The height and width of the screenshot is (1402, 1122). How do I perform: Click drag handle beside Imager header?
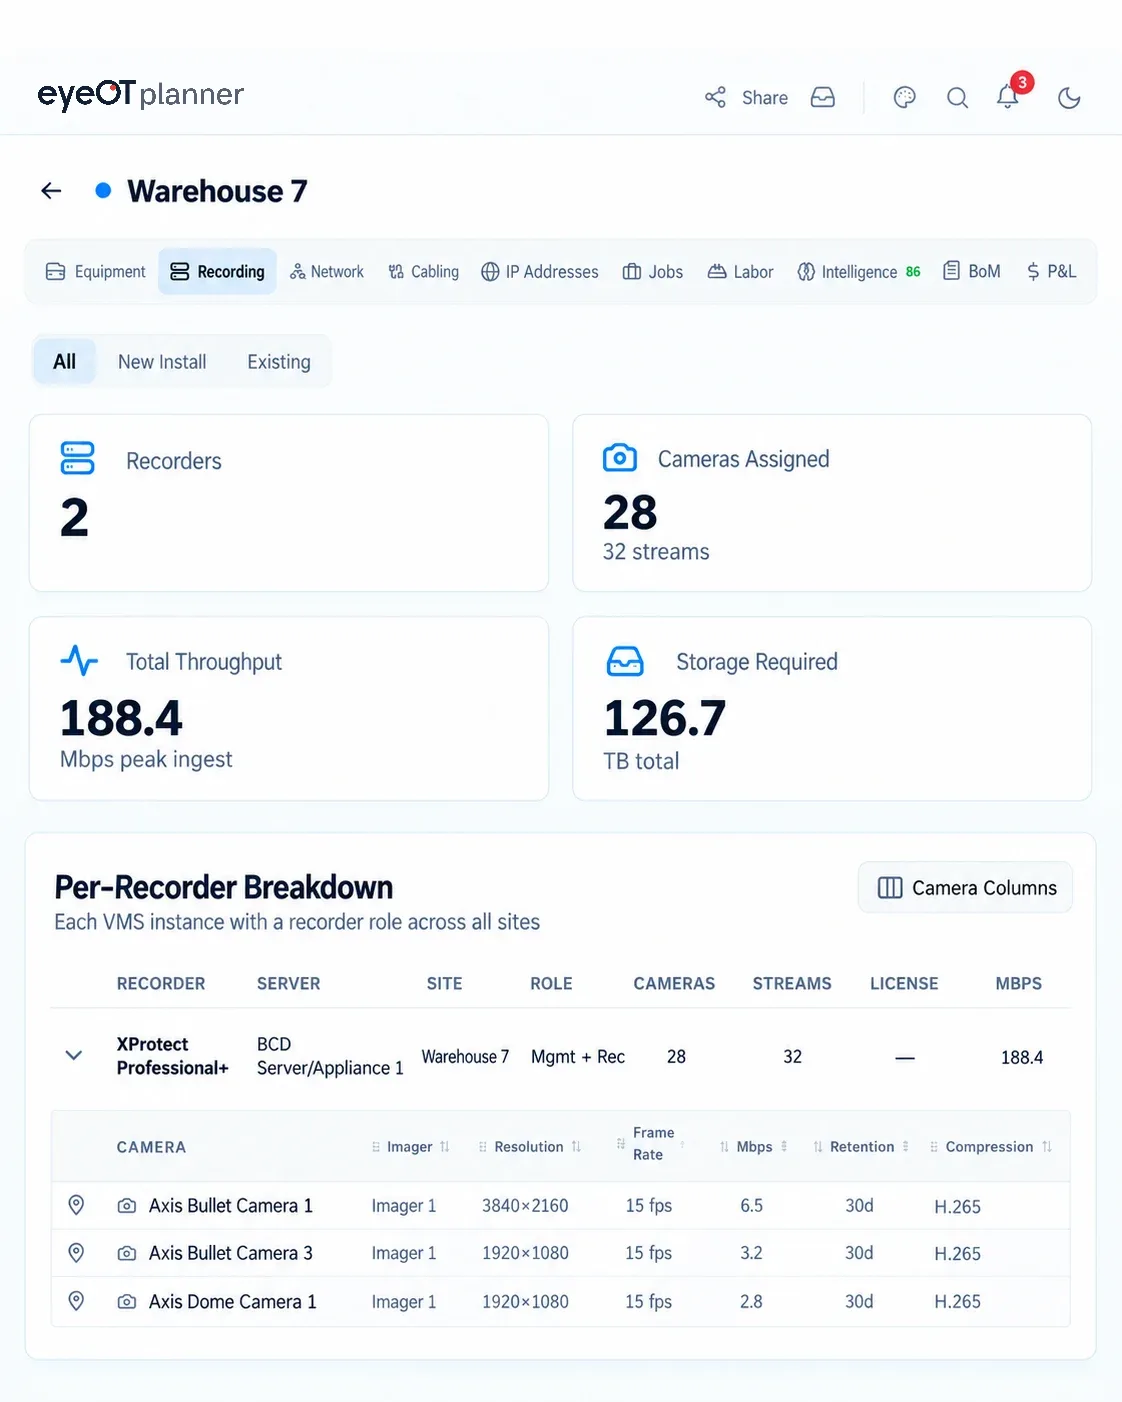(x=376, y=1147)
